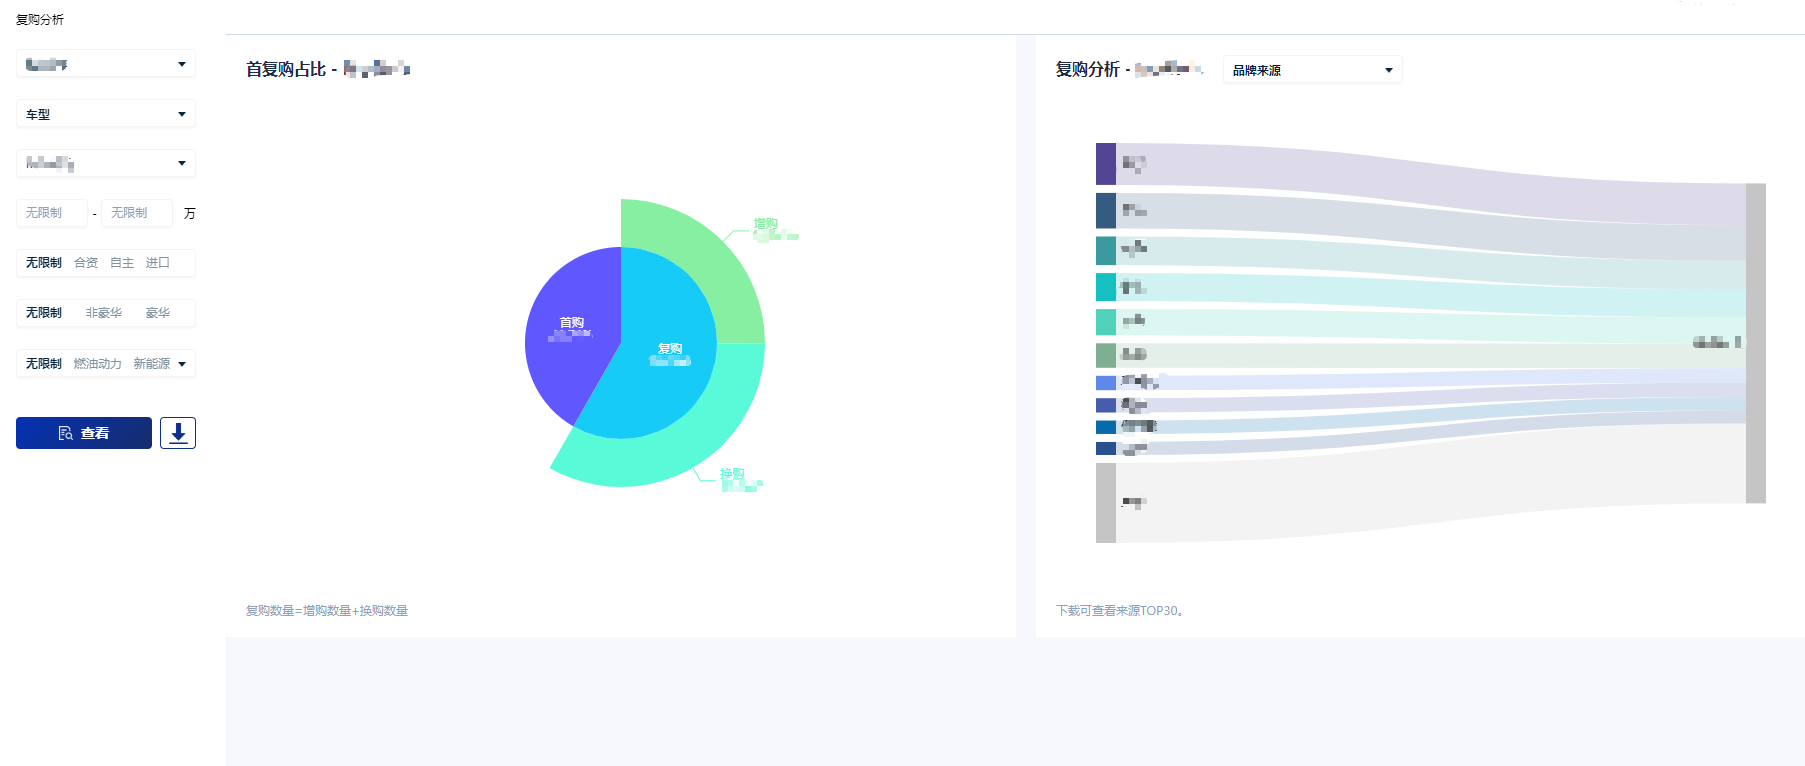Select 无限制 in the 豪华 row

point(44,313)
